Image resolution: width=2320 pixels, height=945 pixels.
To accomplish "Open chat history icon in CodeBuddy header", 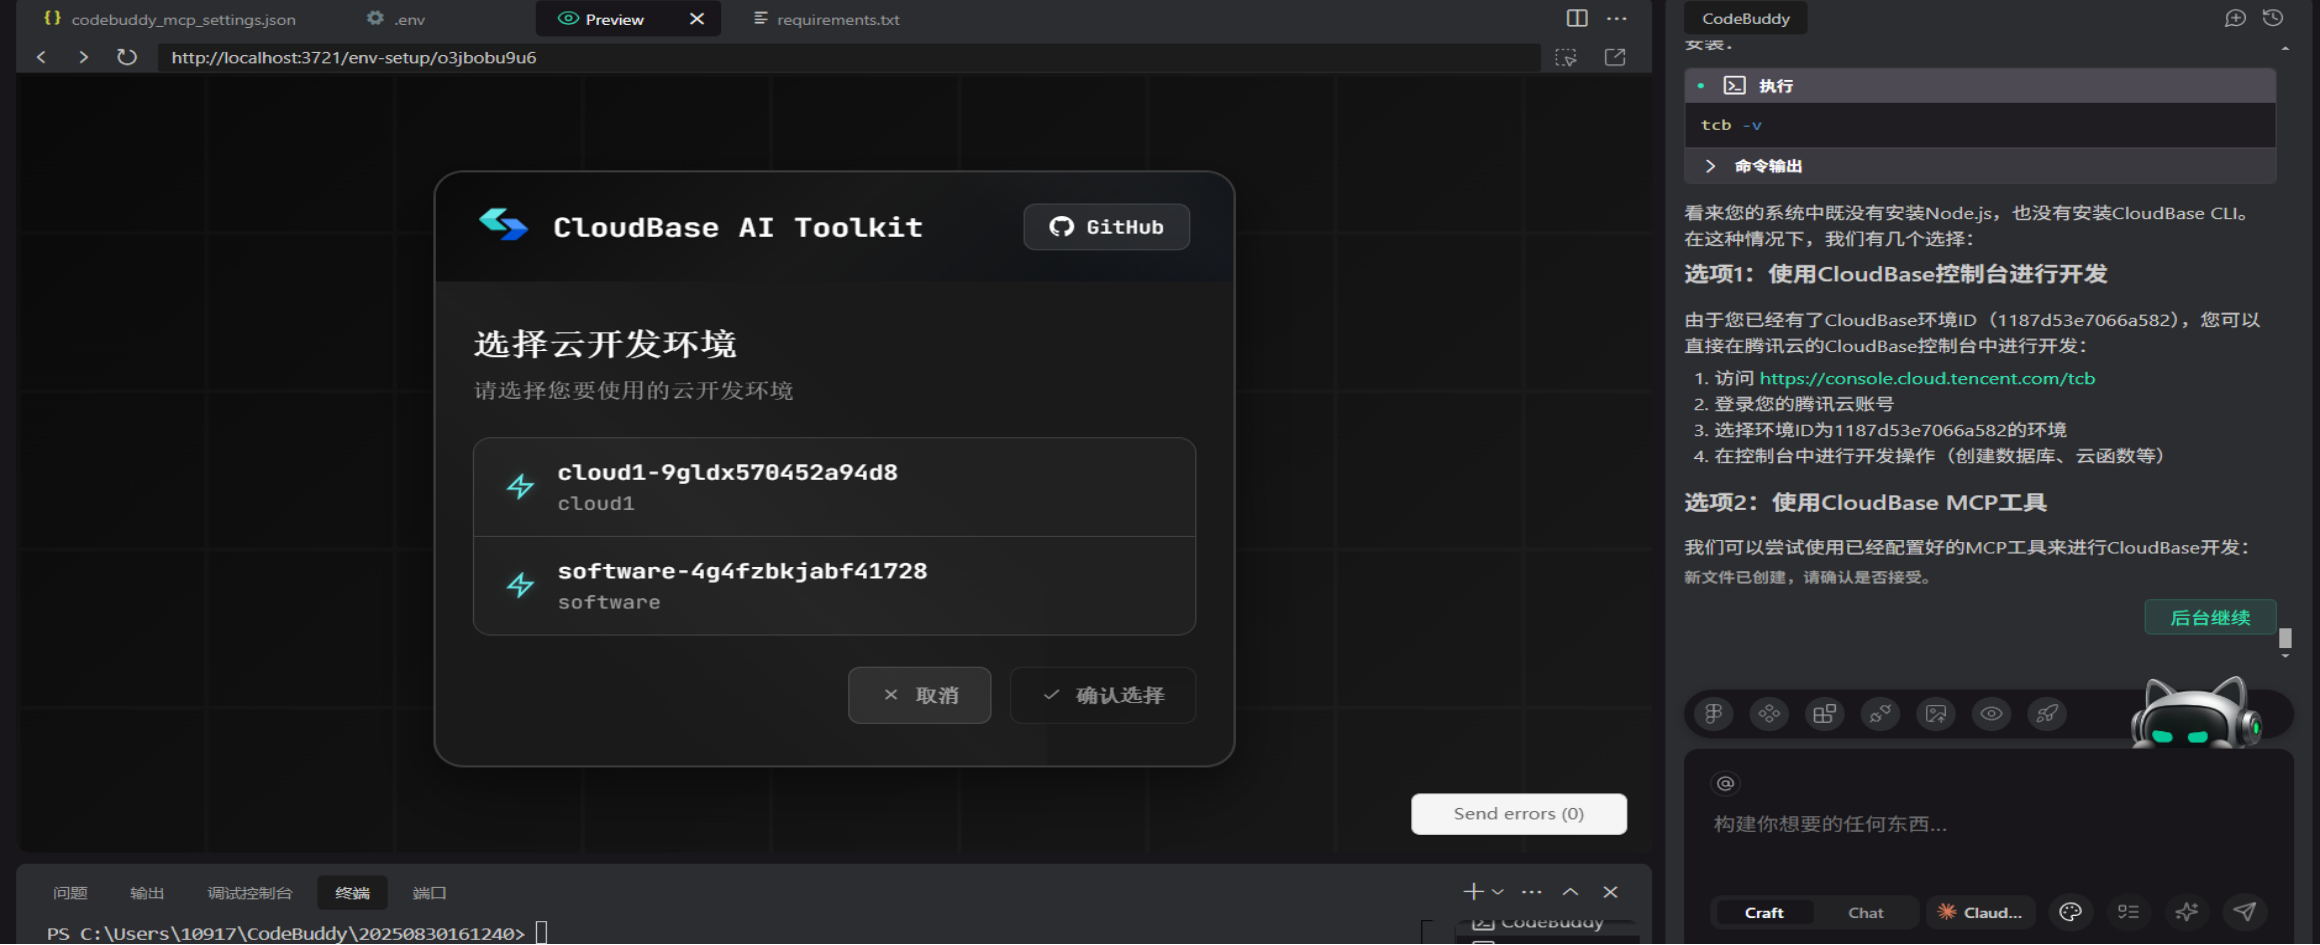I will (2273, 18).
